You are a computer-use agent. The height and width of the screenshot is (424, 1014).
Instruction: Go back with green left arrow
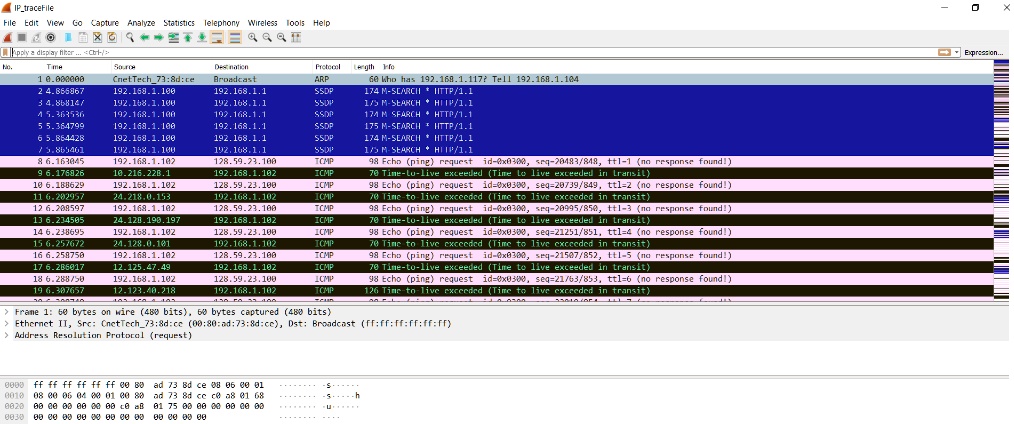145,37
